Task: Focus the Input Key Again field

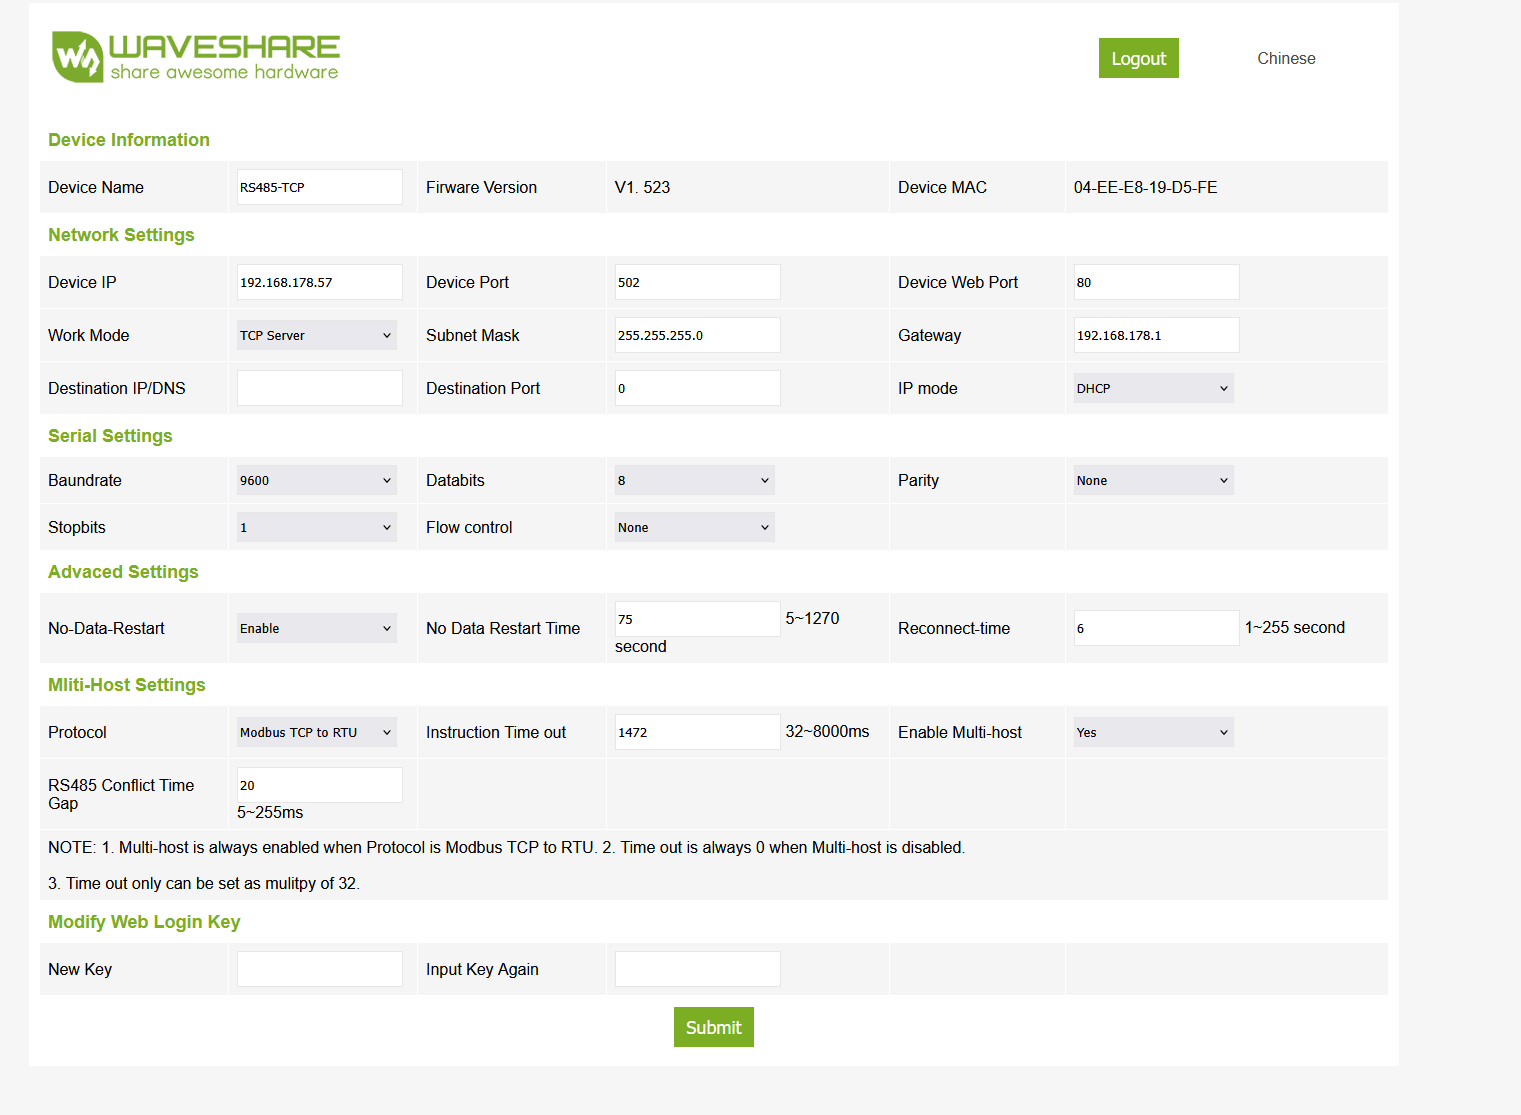Action: pos(698,969)
